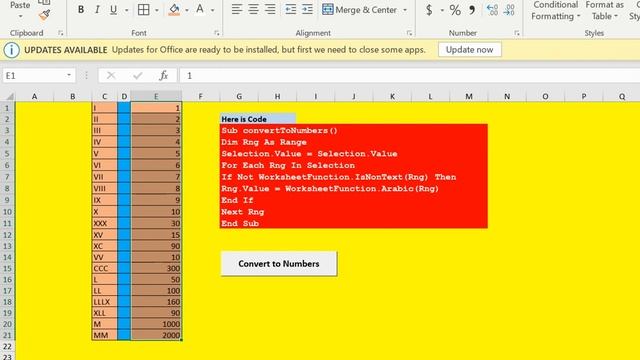Click Format Painter brush
640x360 pixels.
(44, 16)
